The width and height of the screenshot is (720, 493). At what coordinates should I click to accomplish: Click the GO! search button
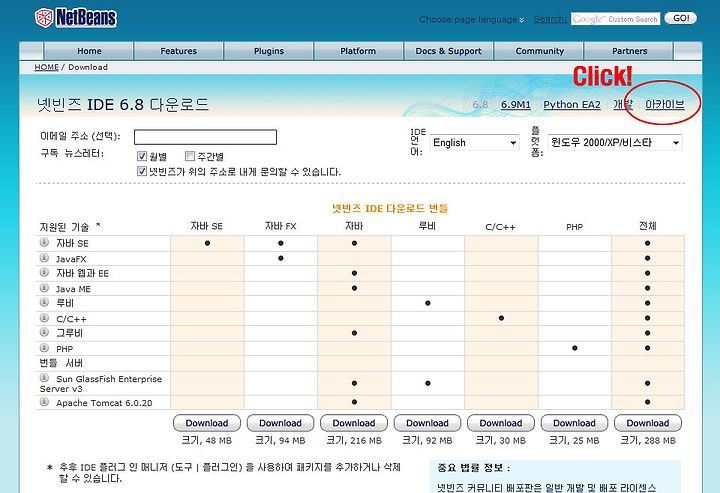681,18
